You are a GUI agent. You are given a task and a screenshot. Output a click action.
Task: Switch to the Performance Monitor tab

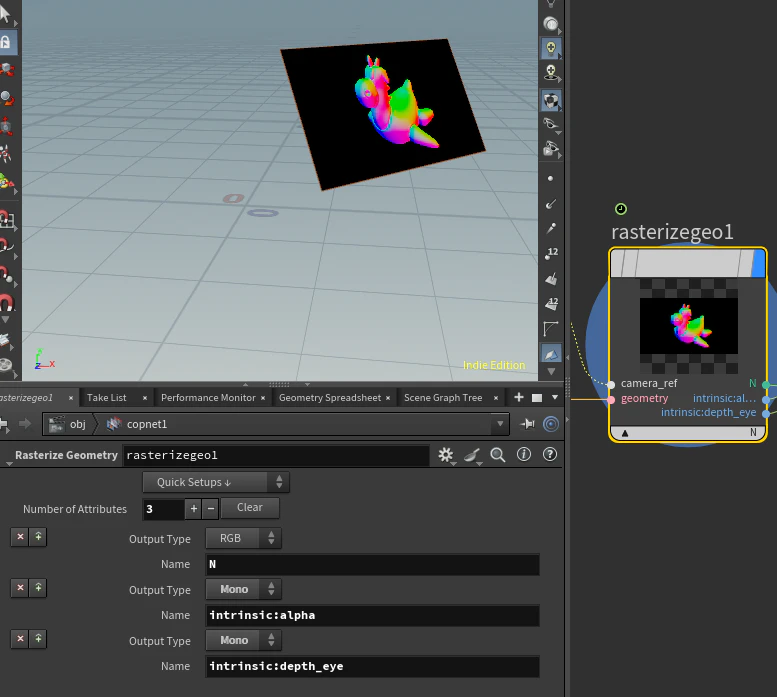coord(208,397)
